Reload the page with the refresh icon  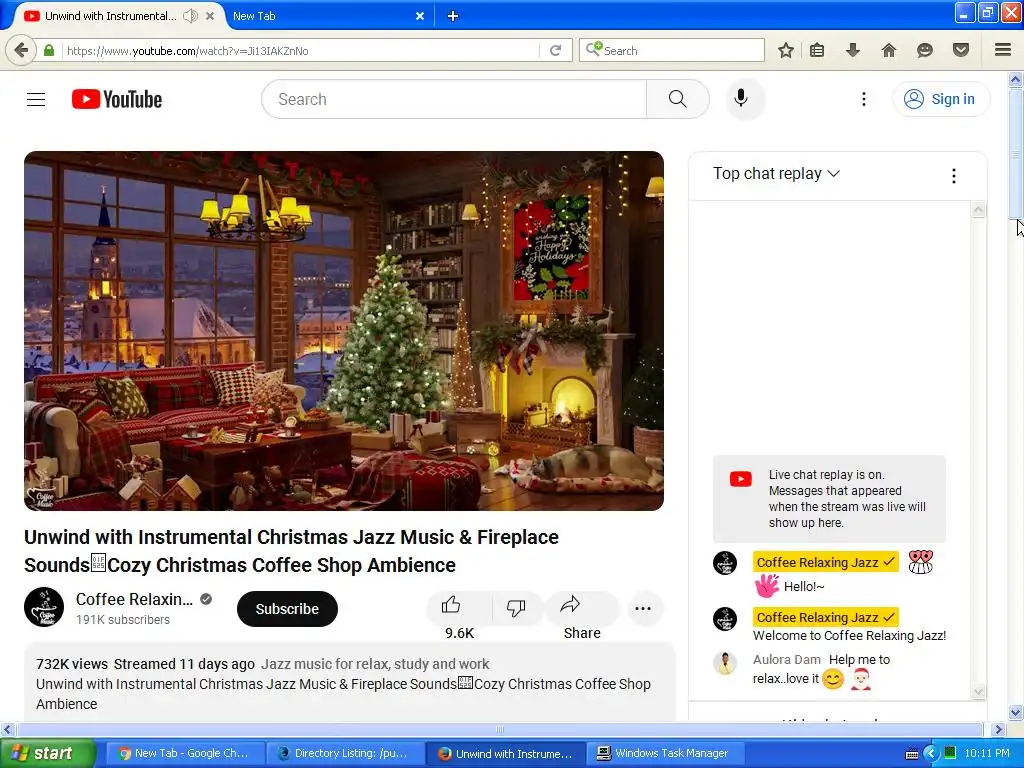[555, 50]
